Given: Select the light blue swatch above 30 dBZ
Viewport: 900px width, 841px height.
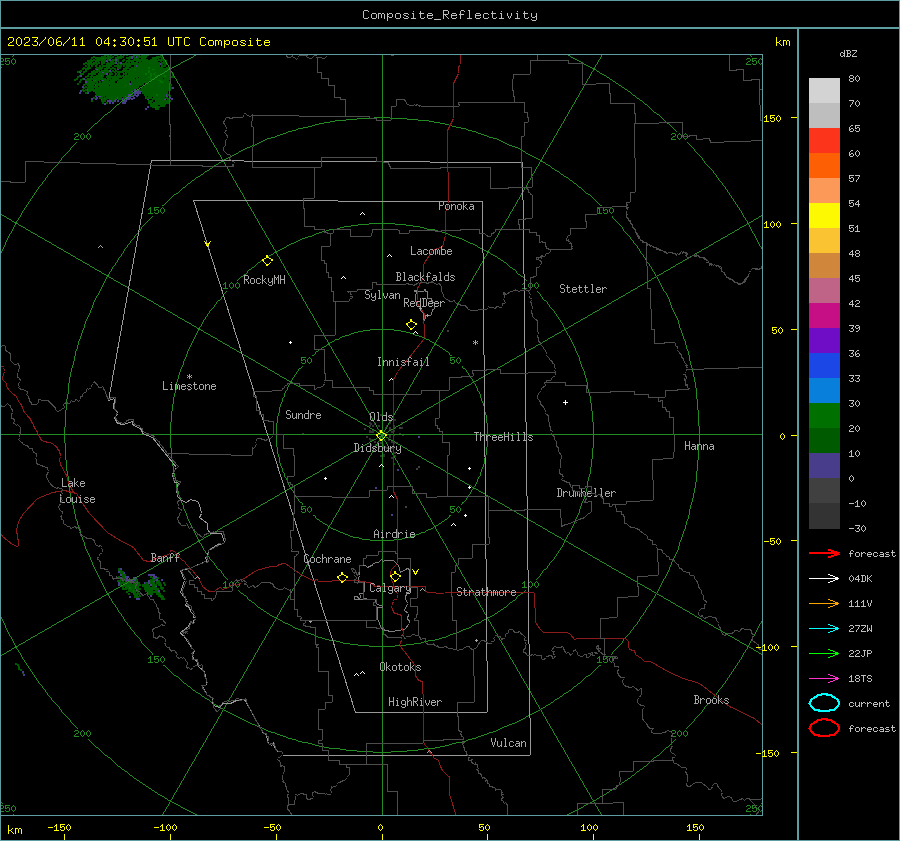Looking at the screenshot, I should (824, 391).
